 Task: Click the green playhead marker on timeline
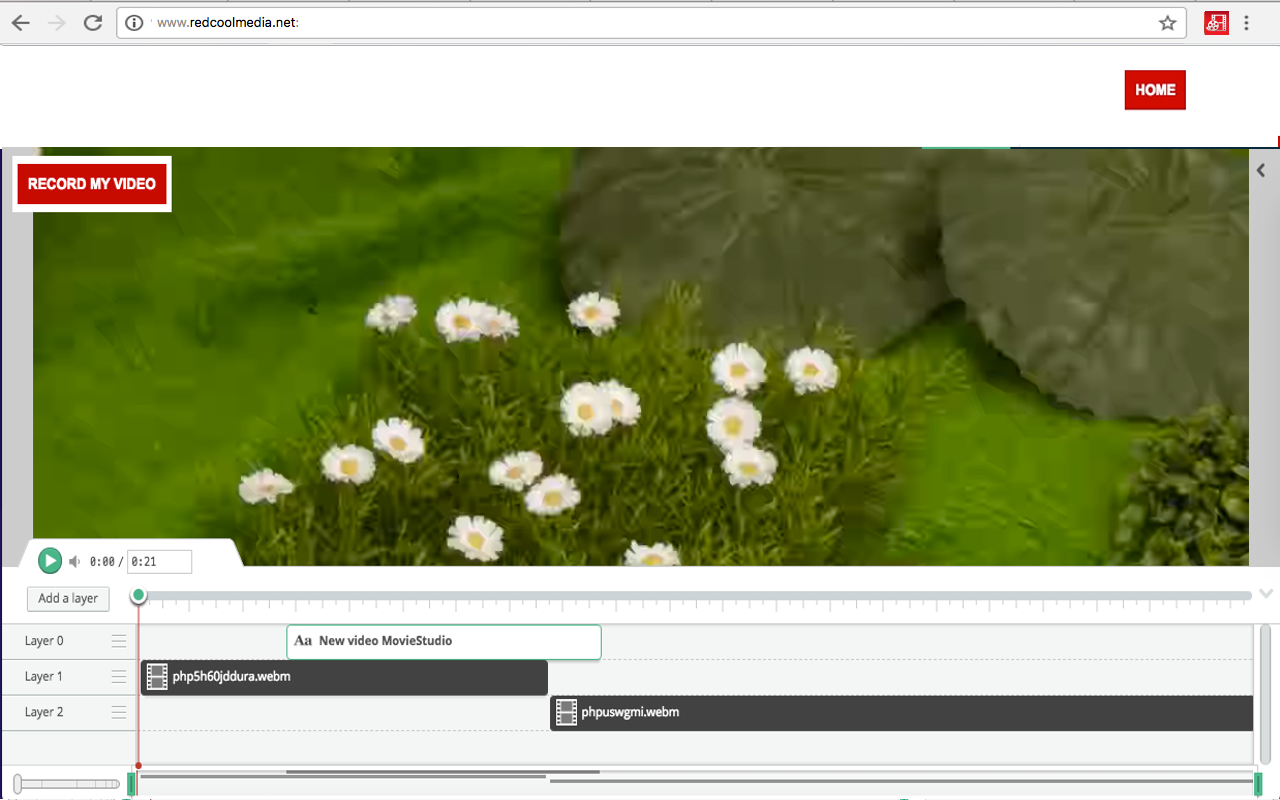(x=139, y=596)
